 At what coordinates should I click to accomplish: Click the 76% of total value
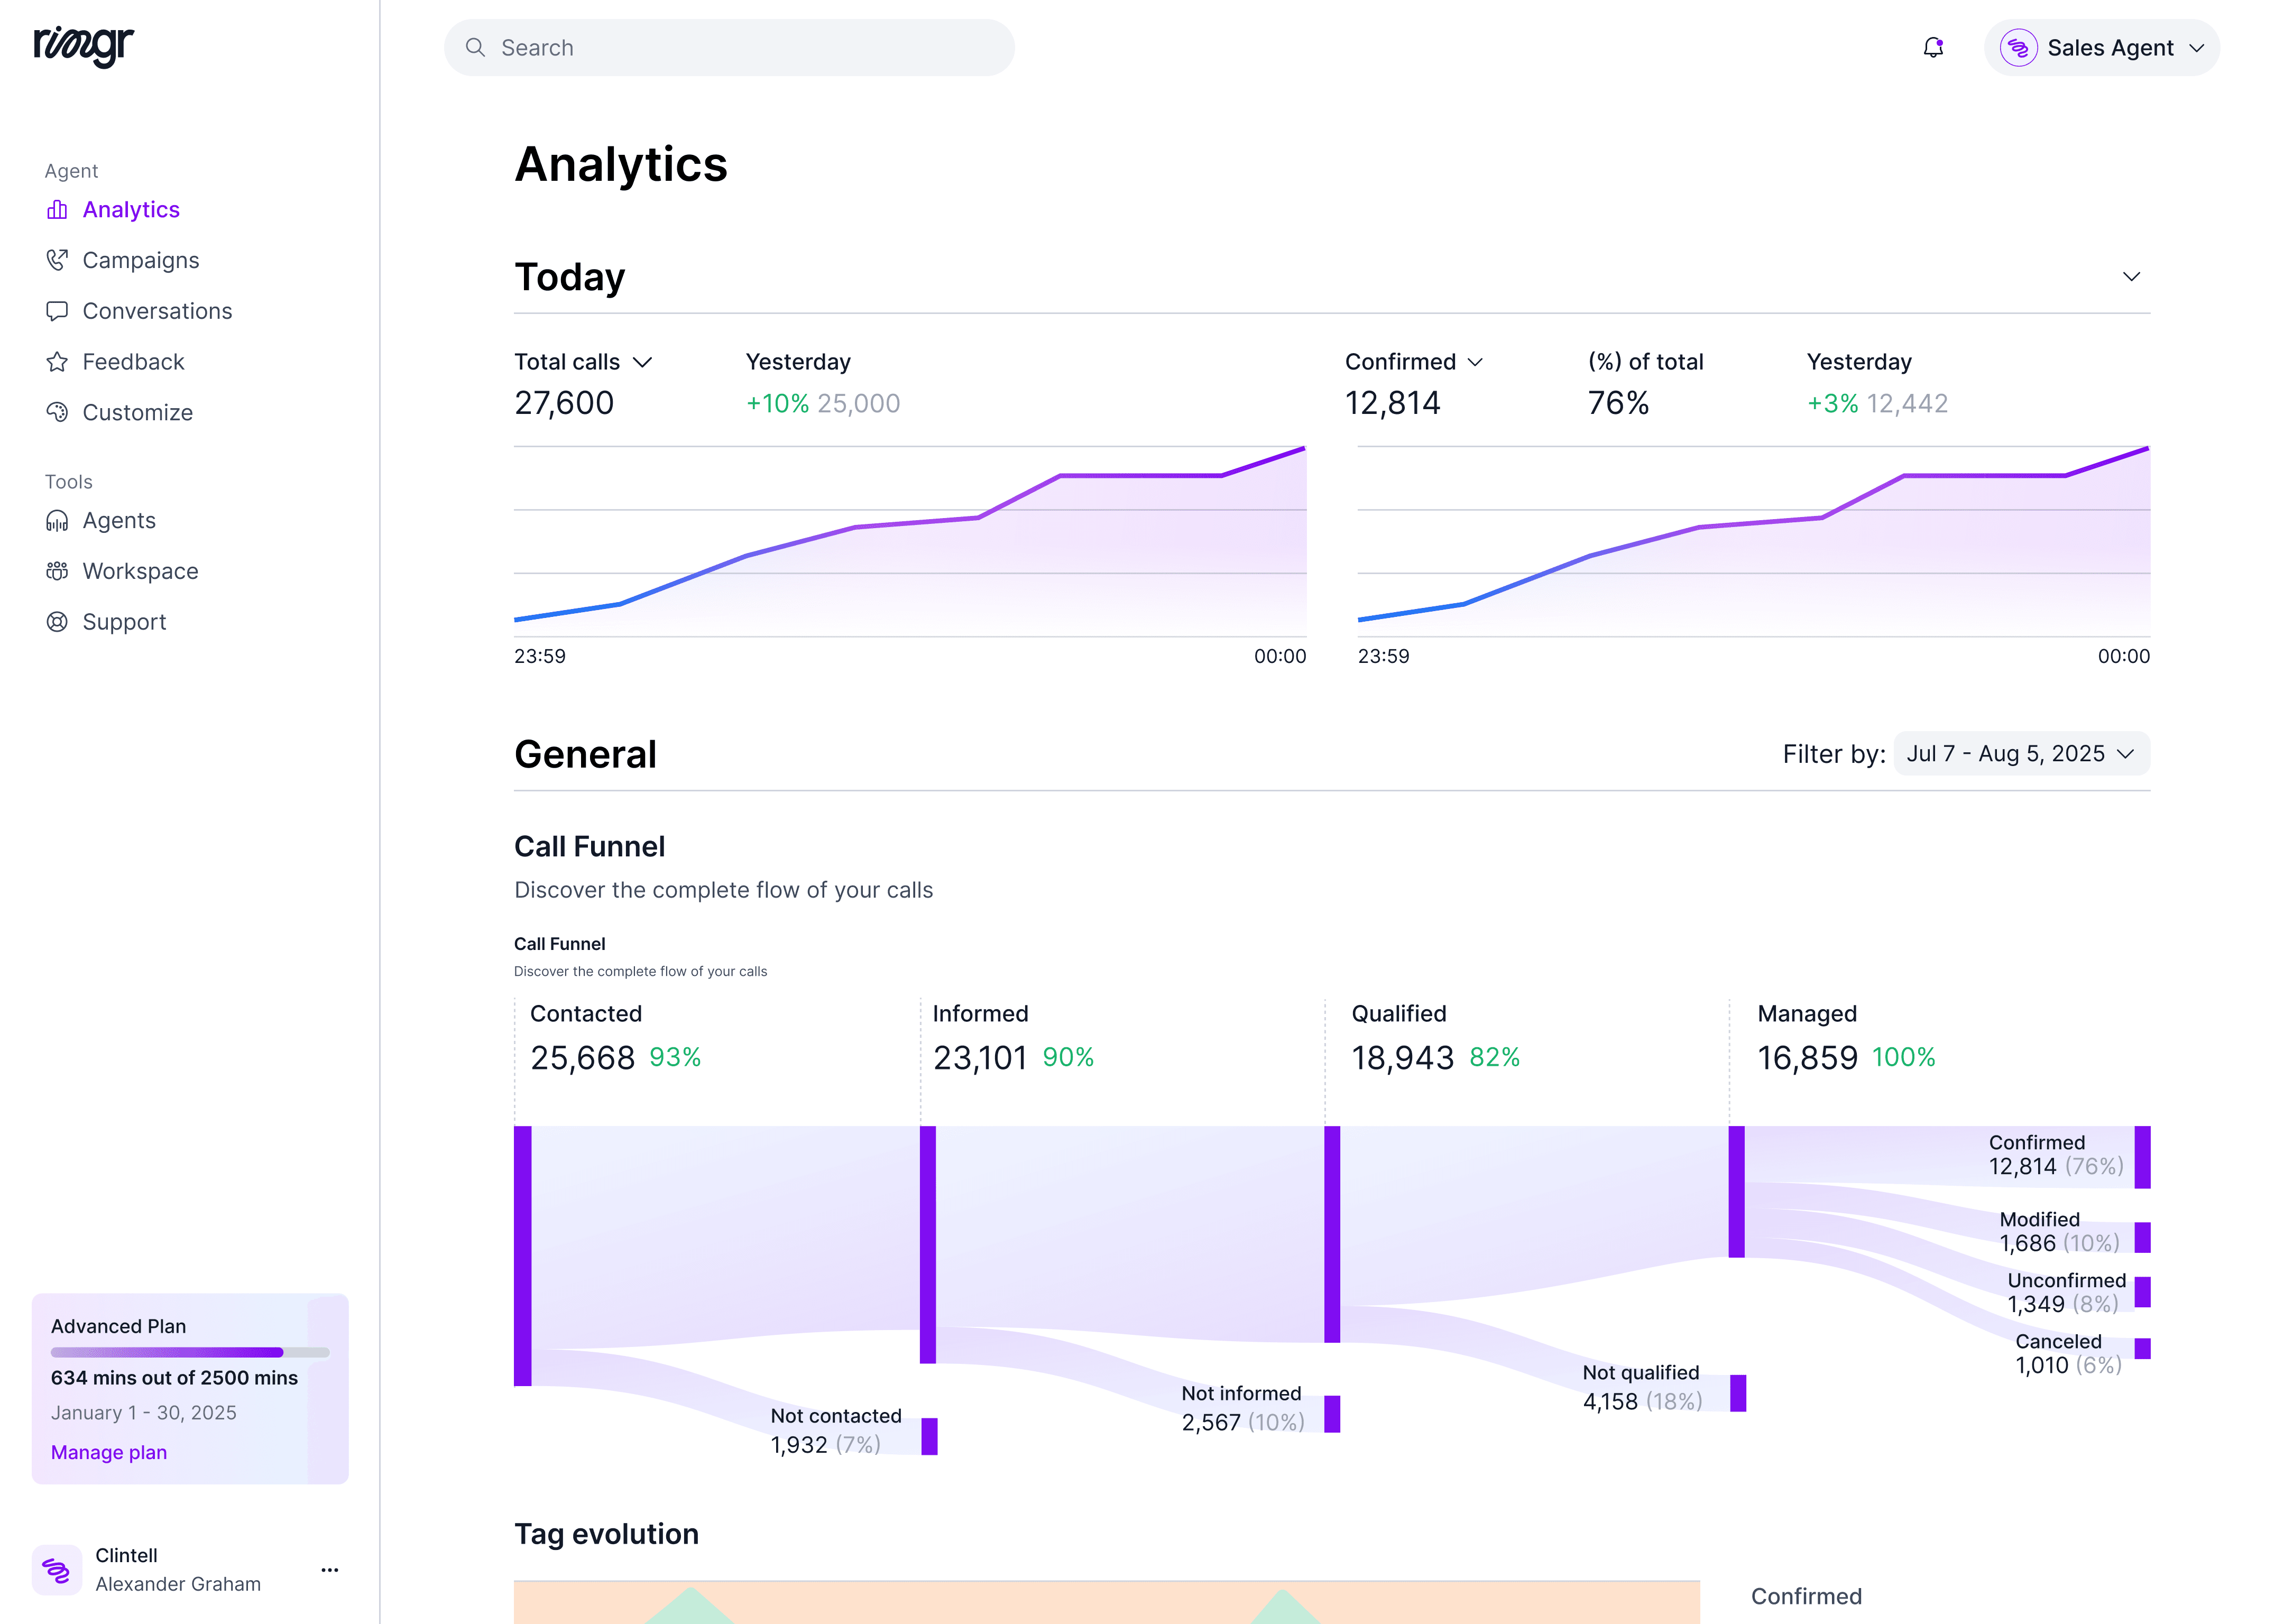tap(1618, 403)
